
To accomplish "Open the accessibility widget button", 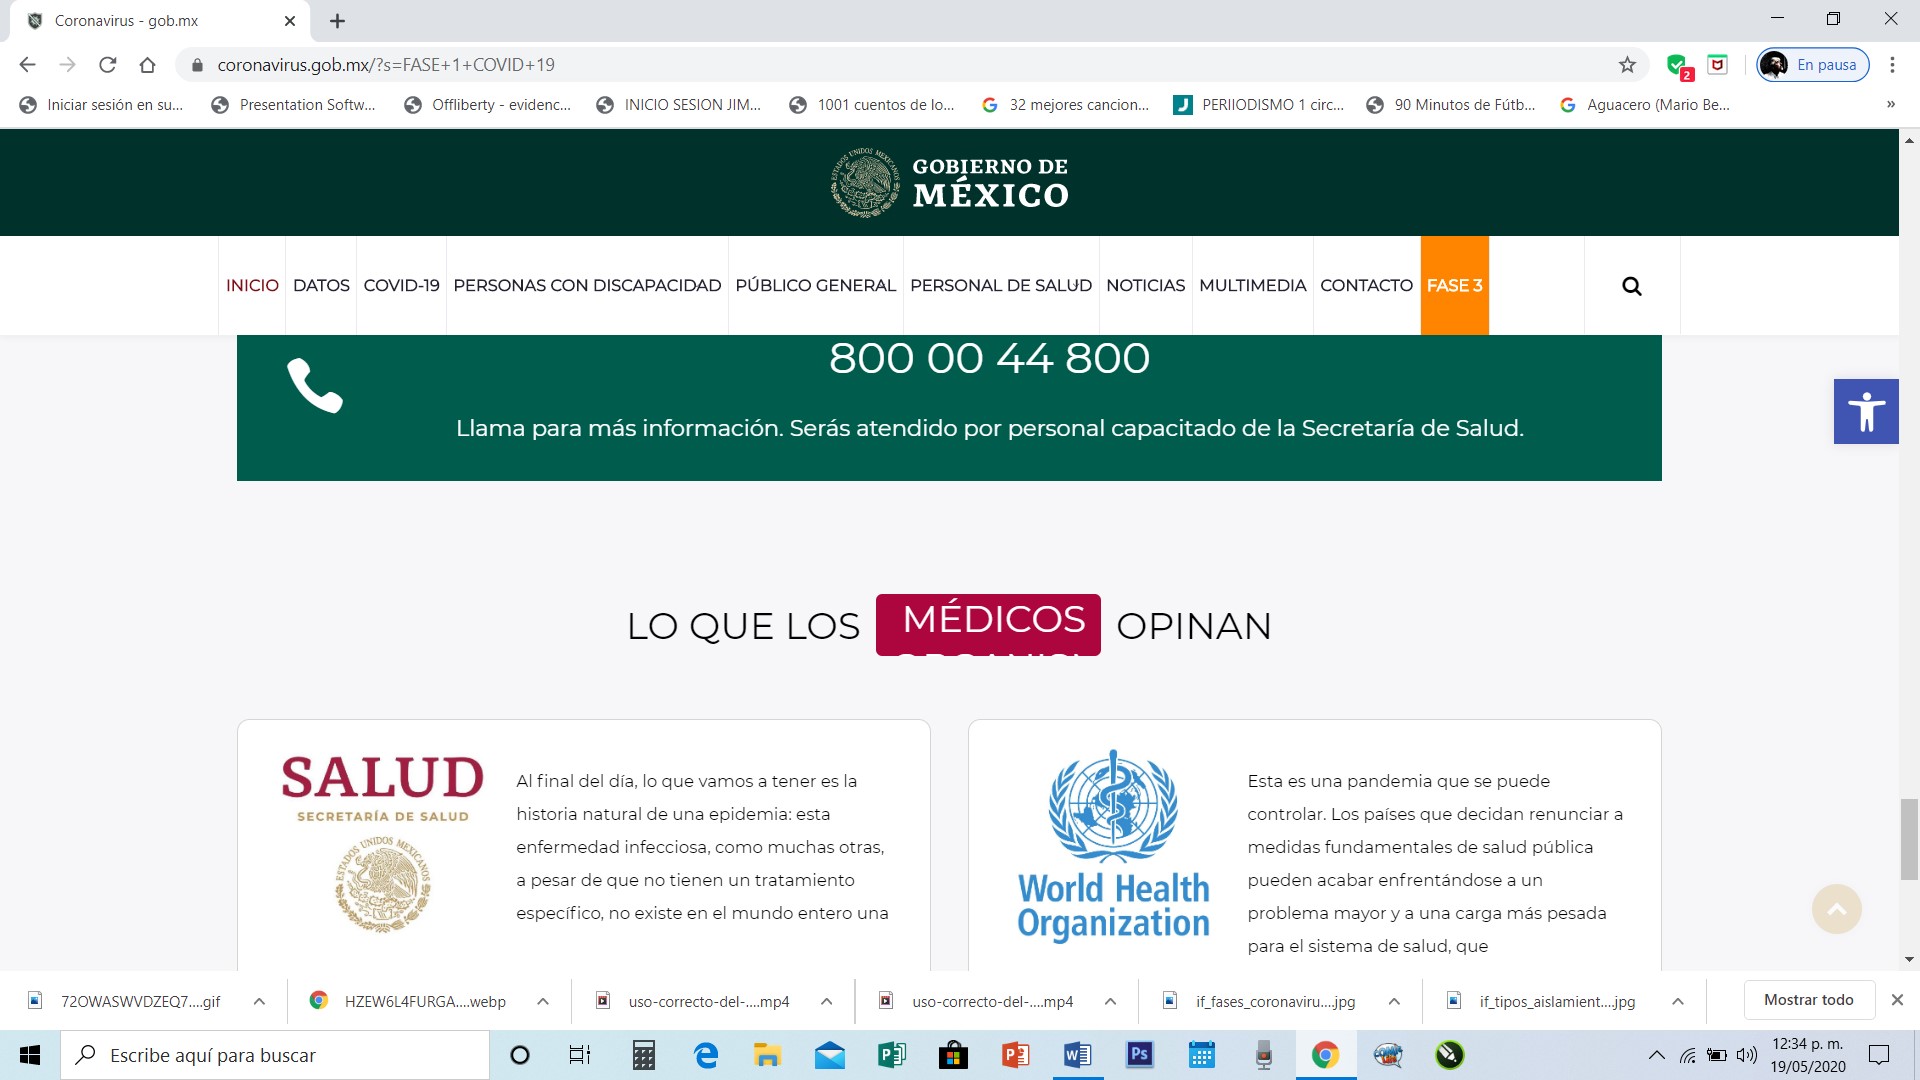I will pos(1866,411).
